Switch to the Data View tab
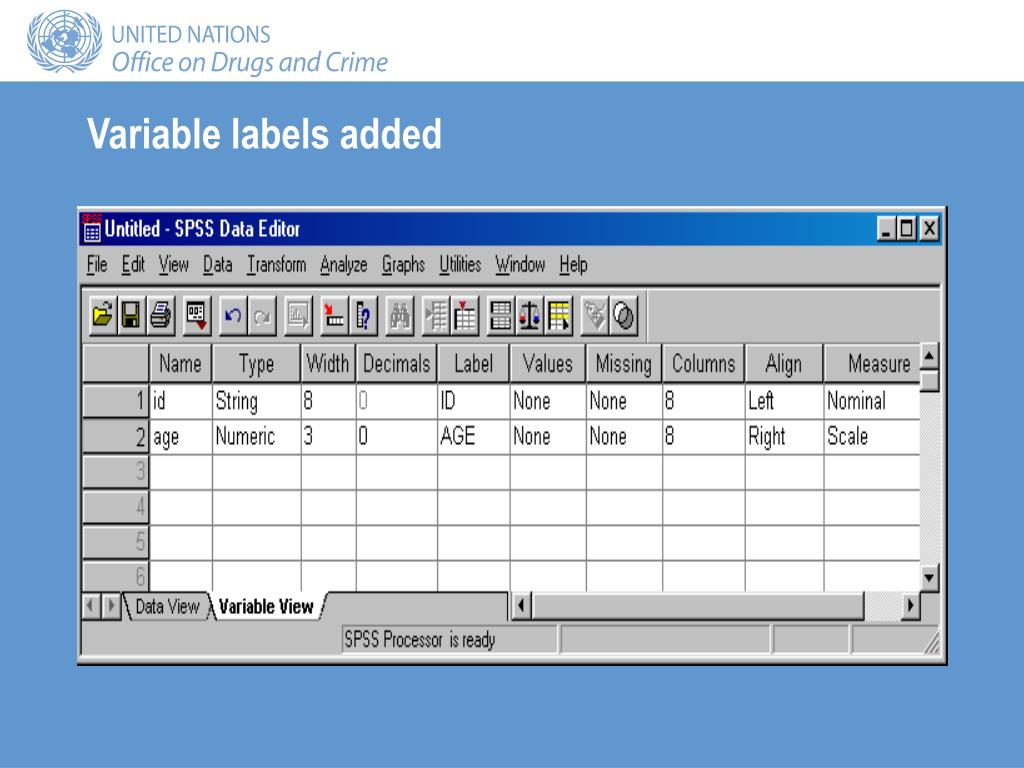 pos(167,607)
